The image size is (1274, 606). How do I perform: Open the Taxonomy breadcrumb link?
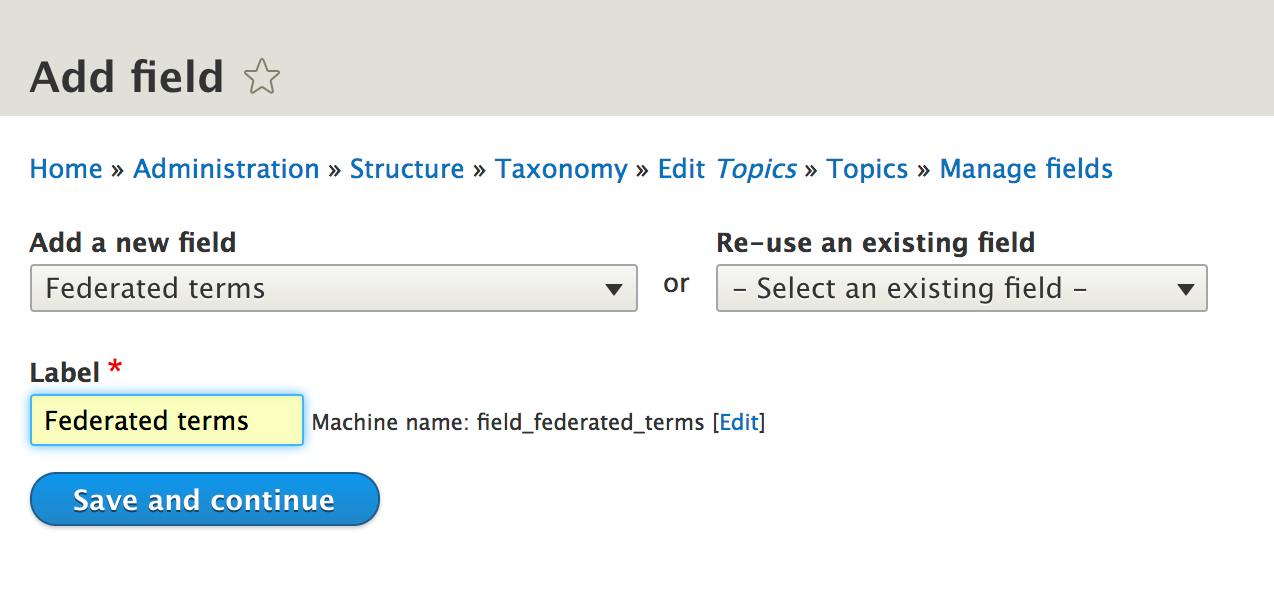point(561,169)
